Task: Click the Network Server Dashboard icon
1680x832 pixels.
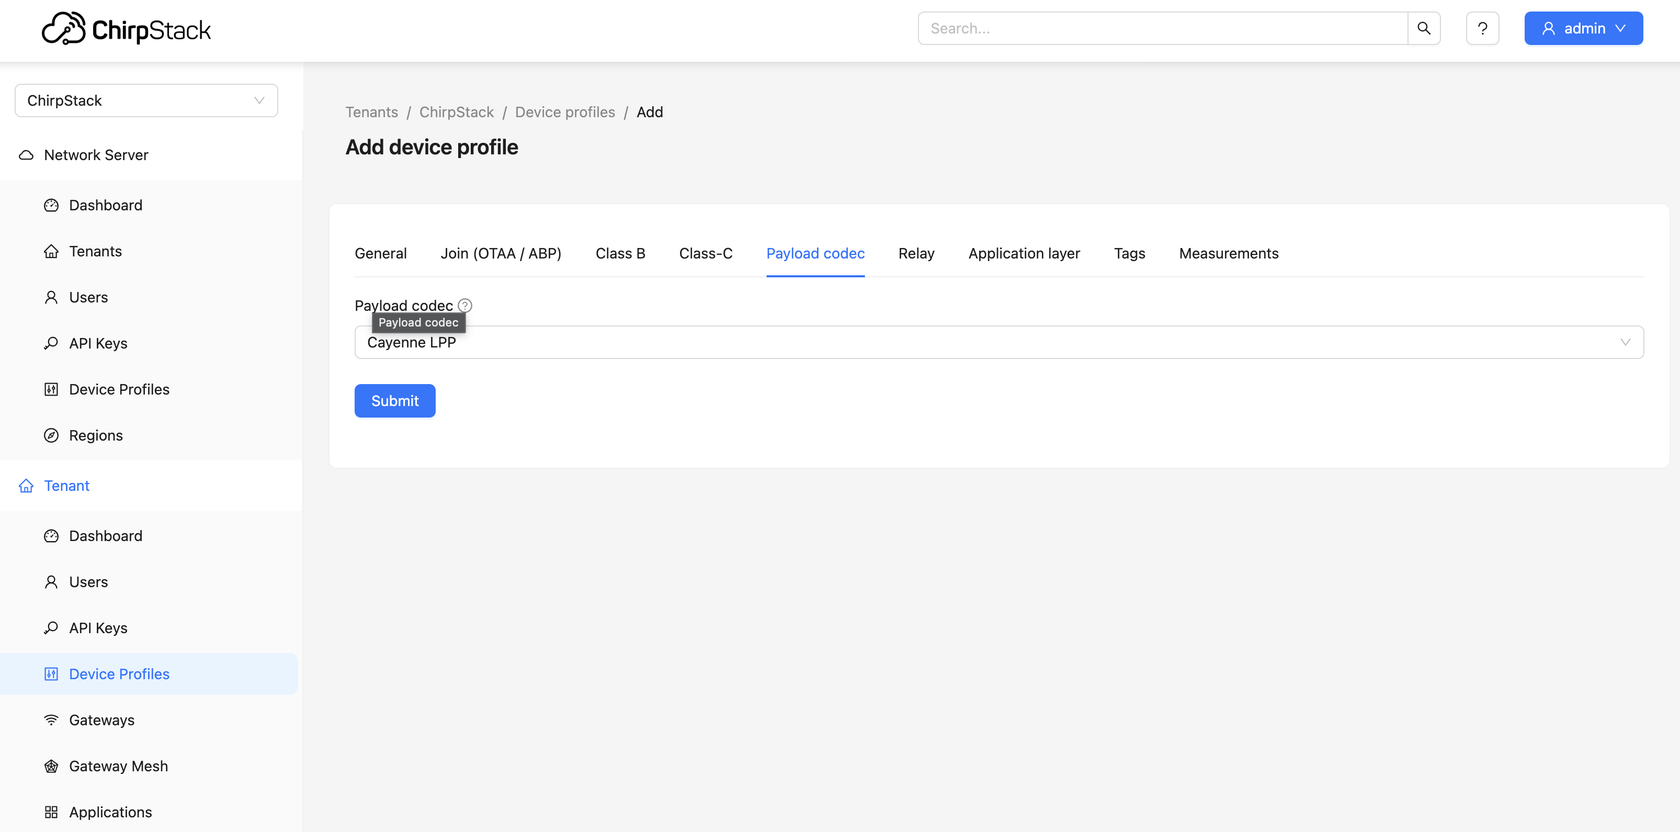Action: click(x=51, y=205)
